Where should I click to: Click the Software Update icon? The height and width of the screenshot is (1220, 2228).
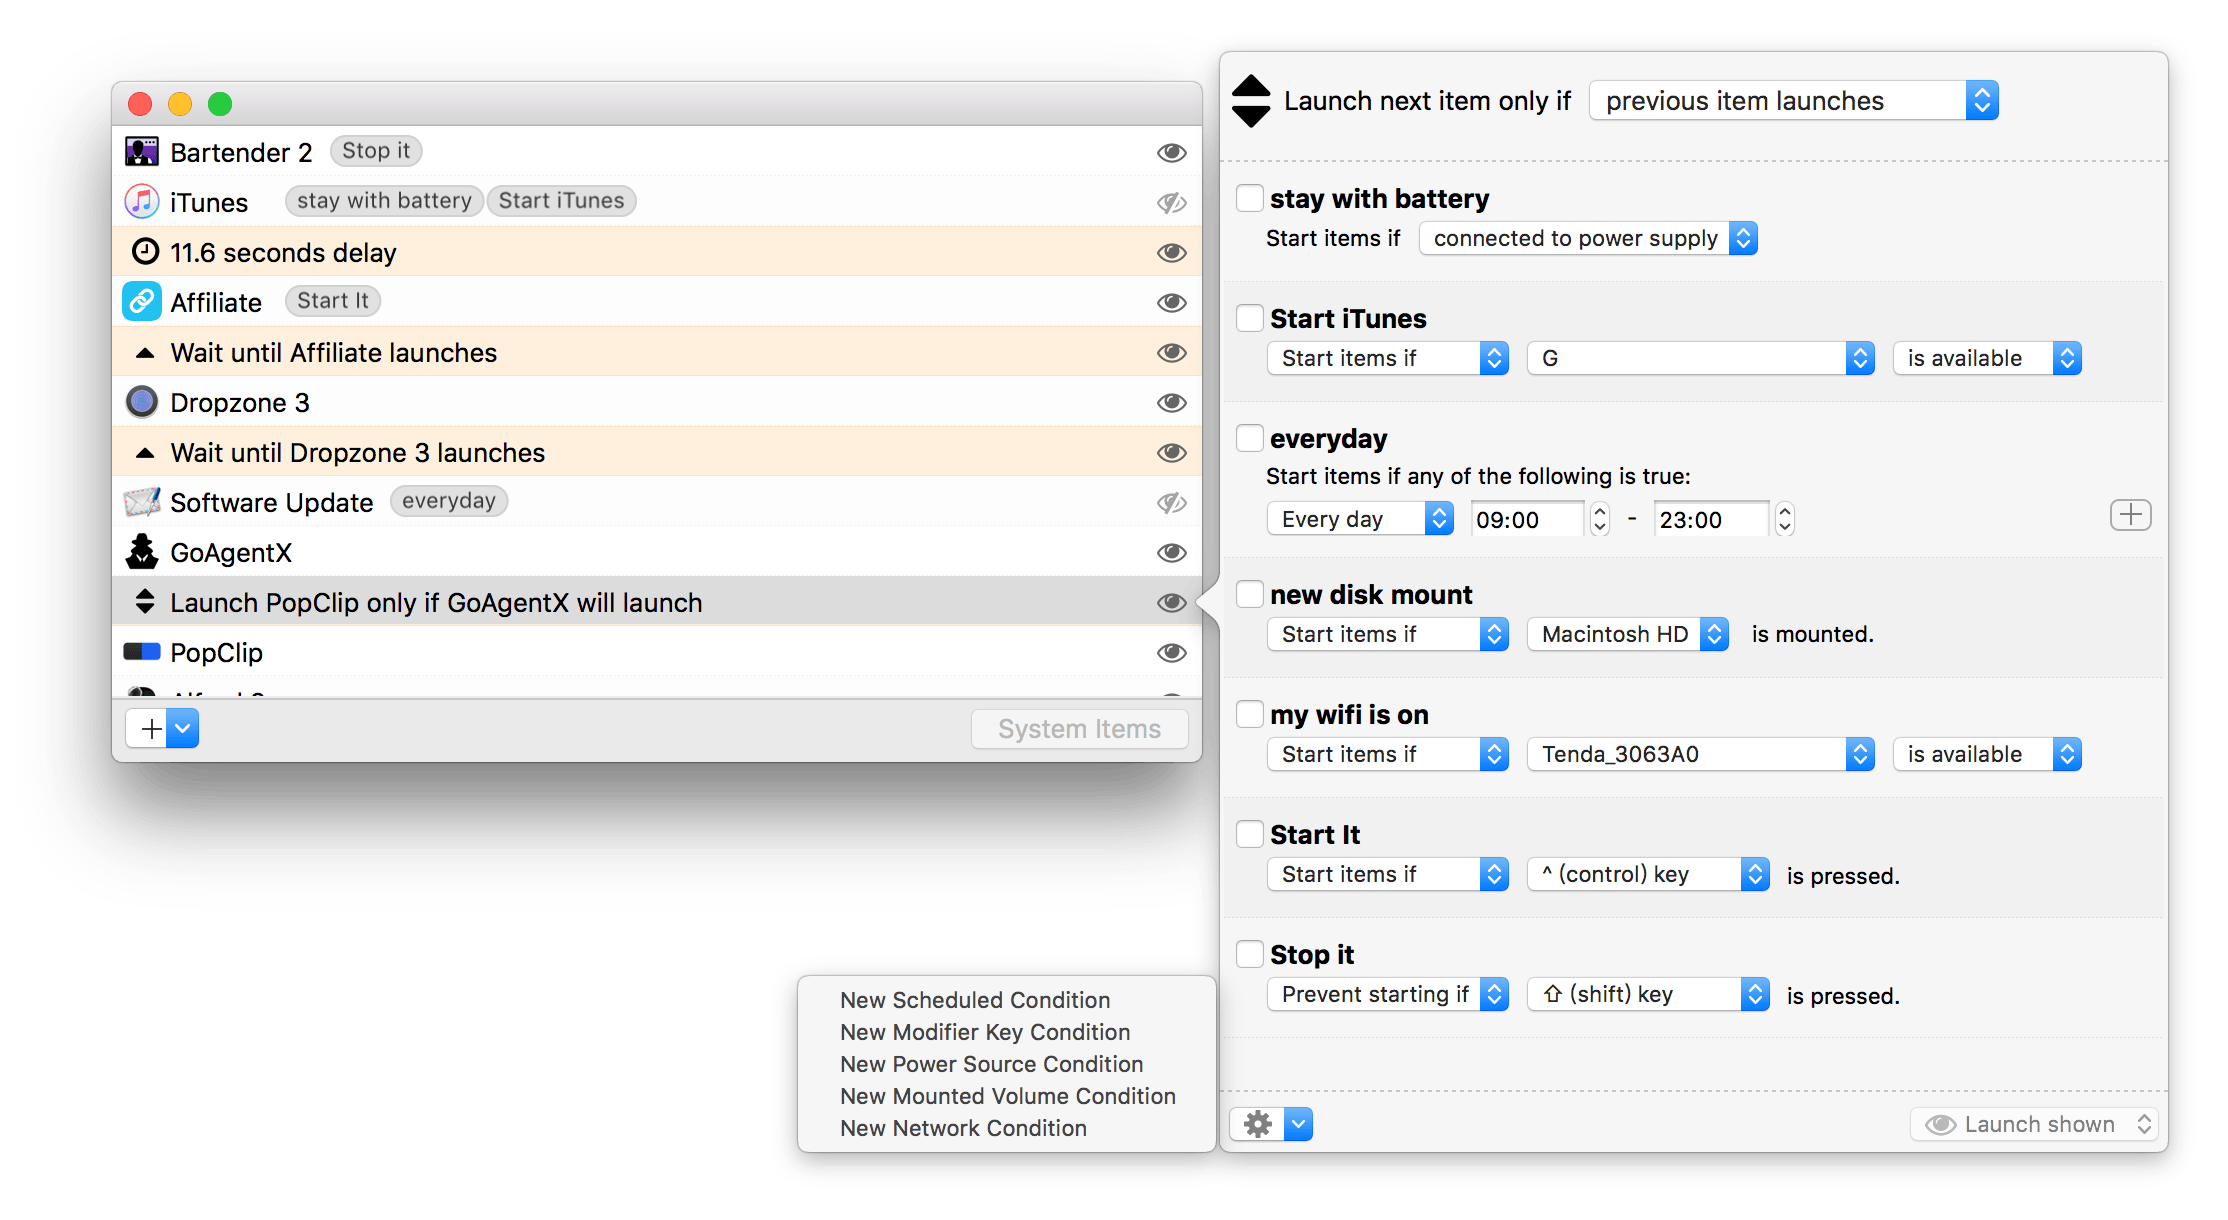tap(141, 502)
